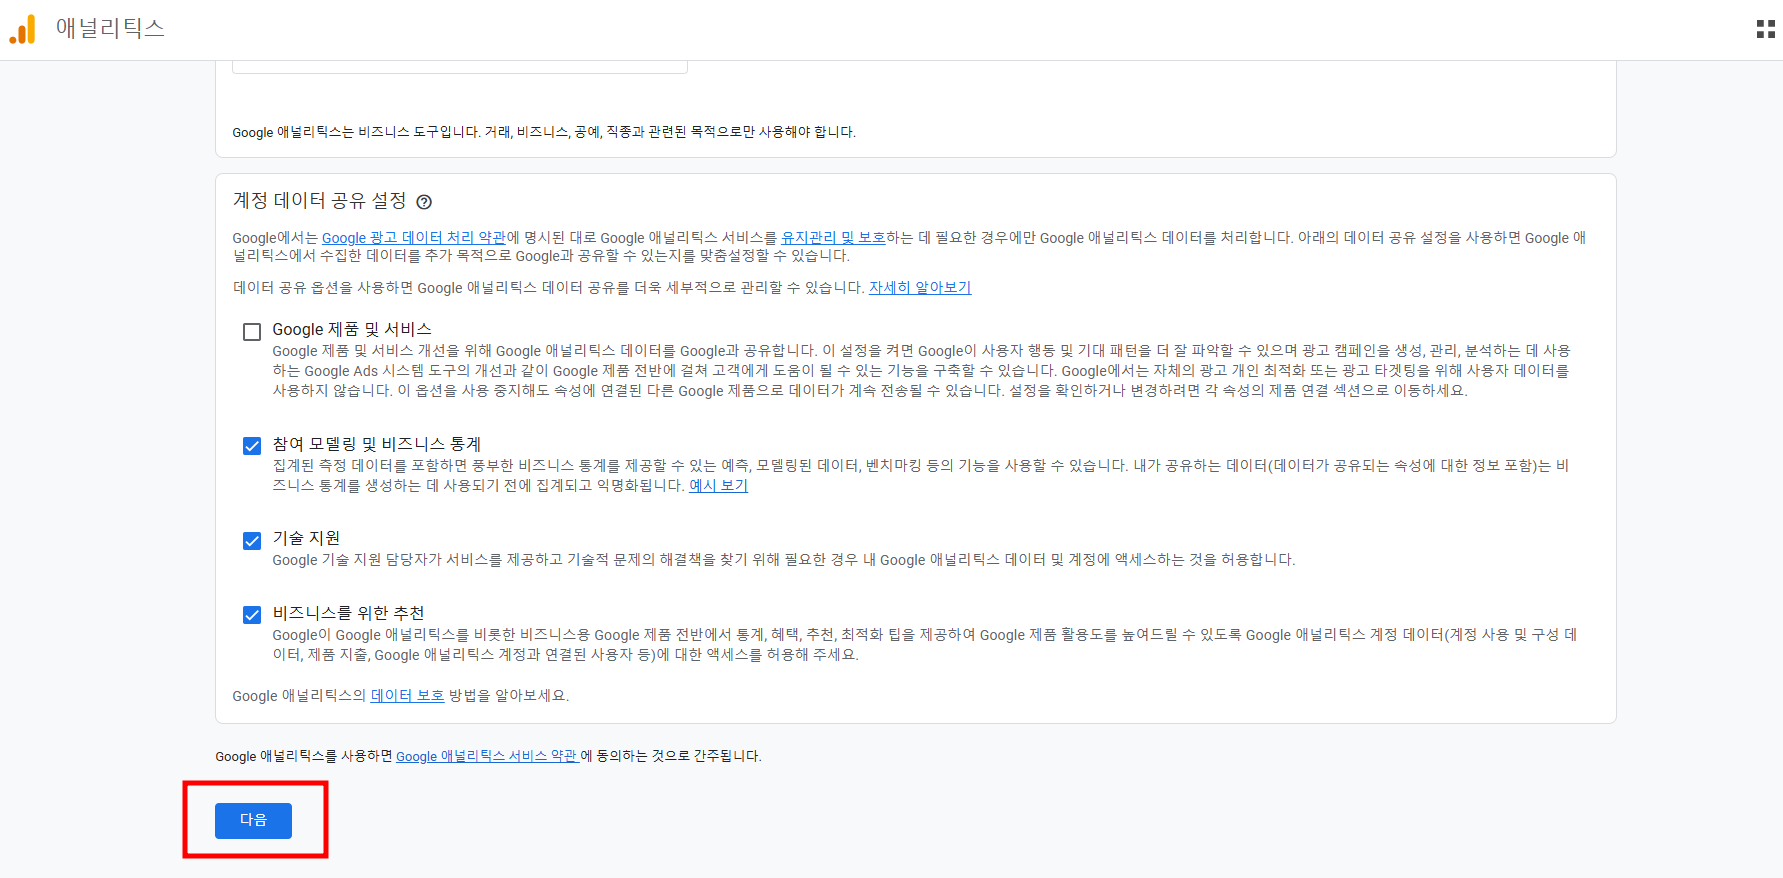The width and height of the screenshot is (1783, 878).
Task: Open Google 애널리틱스 서비스 약관 link
Action: coord(487,757)
